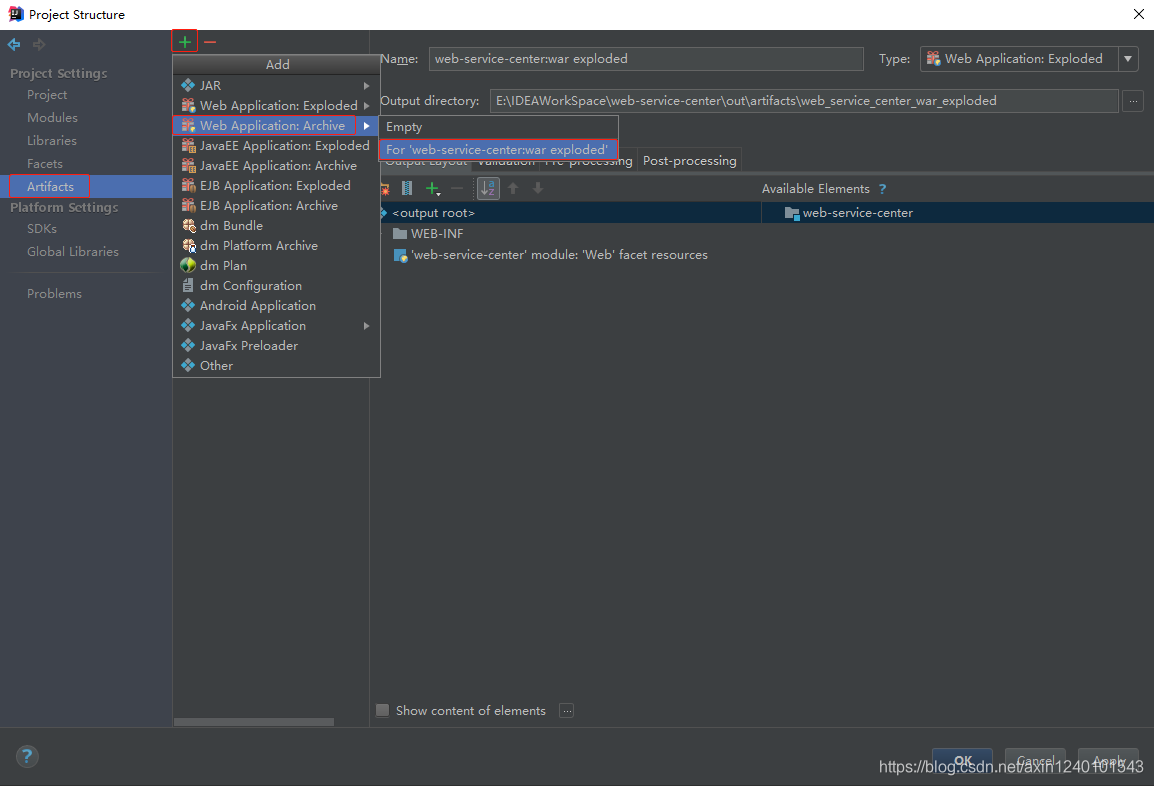Click move down arrow in layout toolbar
The image size is (1154, 786).
tap(538, 189)
